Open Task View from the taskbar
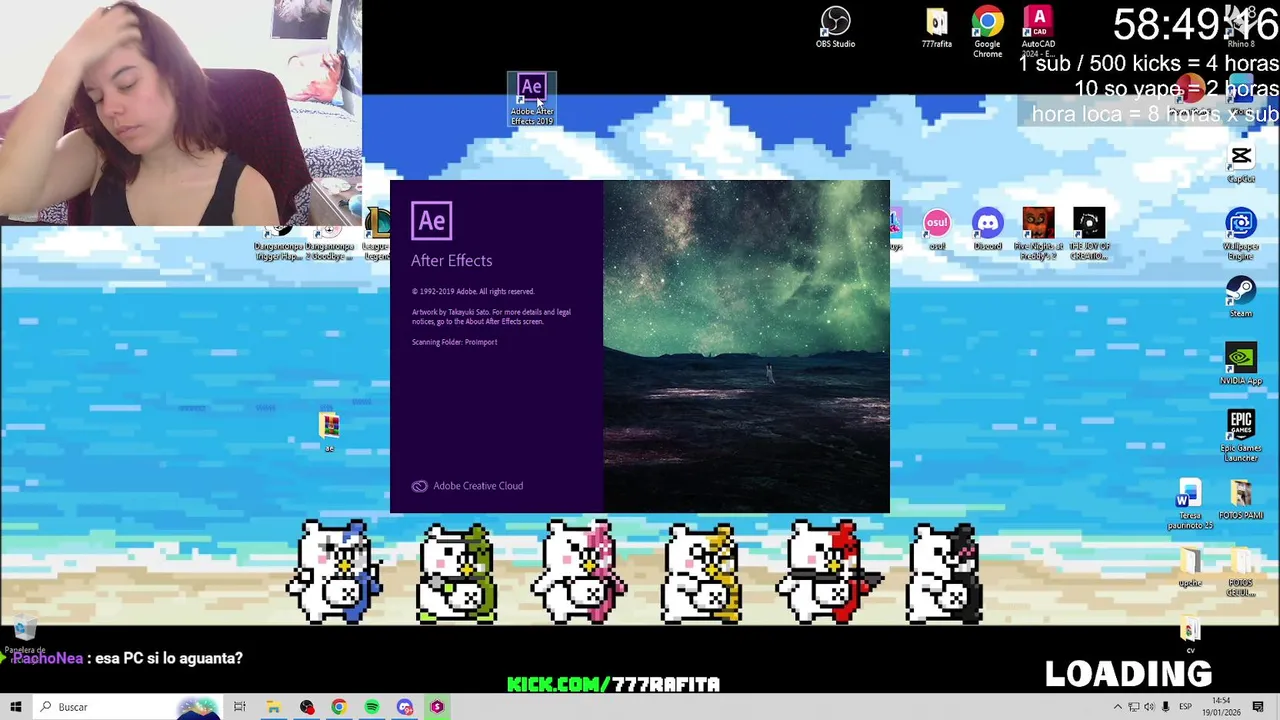1280x720 pixels. 240,707
